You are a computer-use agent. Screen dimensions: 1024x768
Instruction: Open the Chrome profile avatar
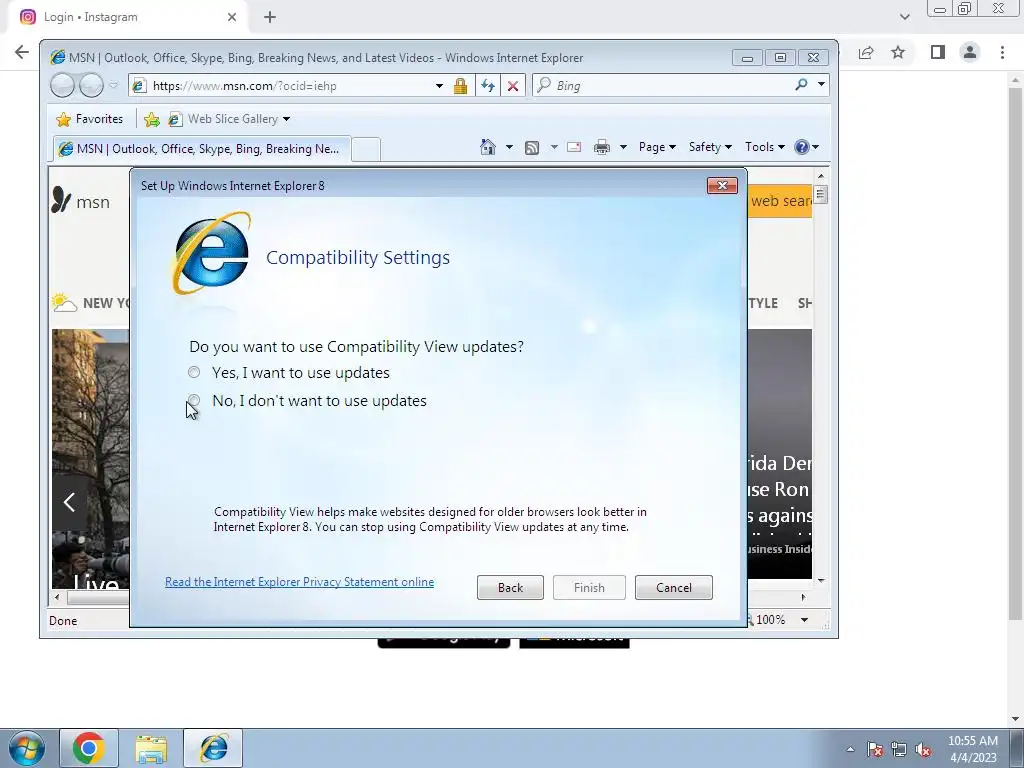click(x=970, y=52)
